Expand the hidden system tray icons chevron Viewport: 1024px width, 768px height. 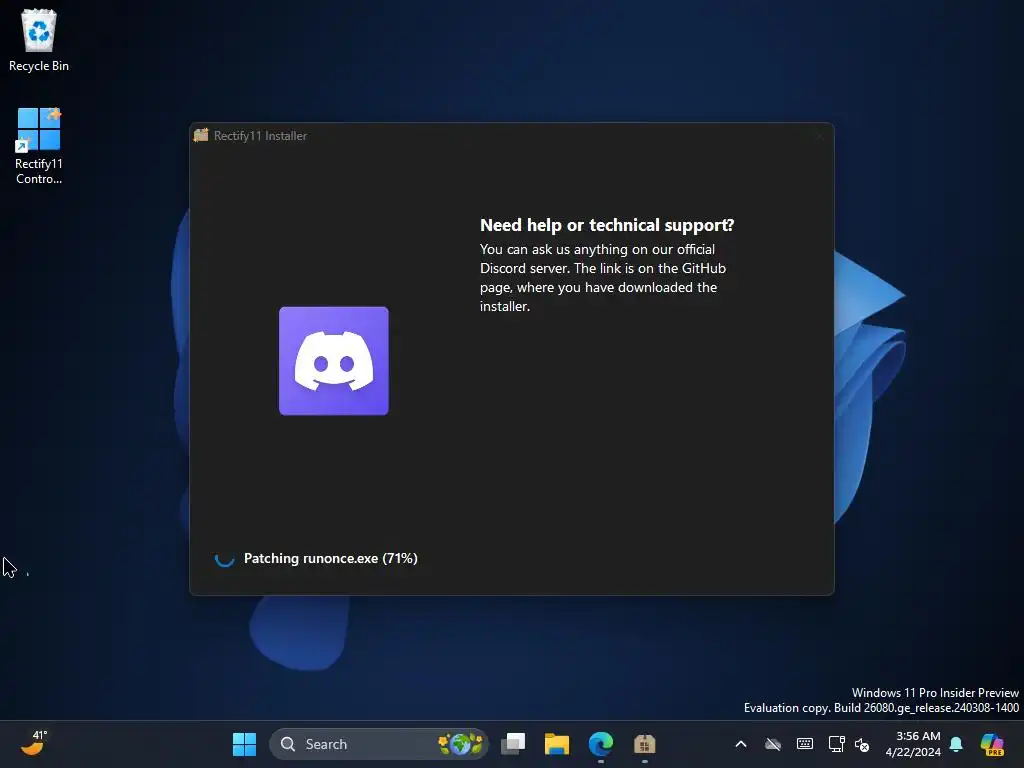(741, 744)
